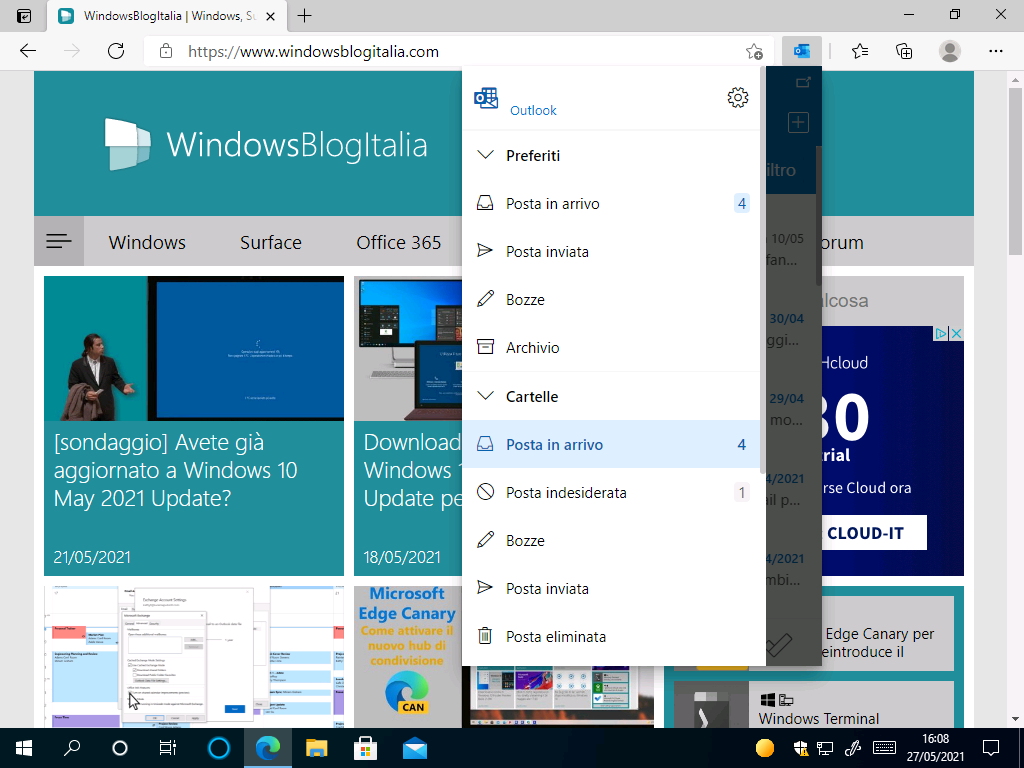Open Task View from taskbar
Viewport: 1024px width, 768px height.
click(168, 748)
